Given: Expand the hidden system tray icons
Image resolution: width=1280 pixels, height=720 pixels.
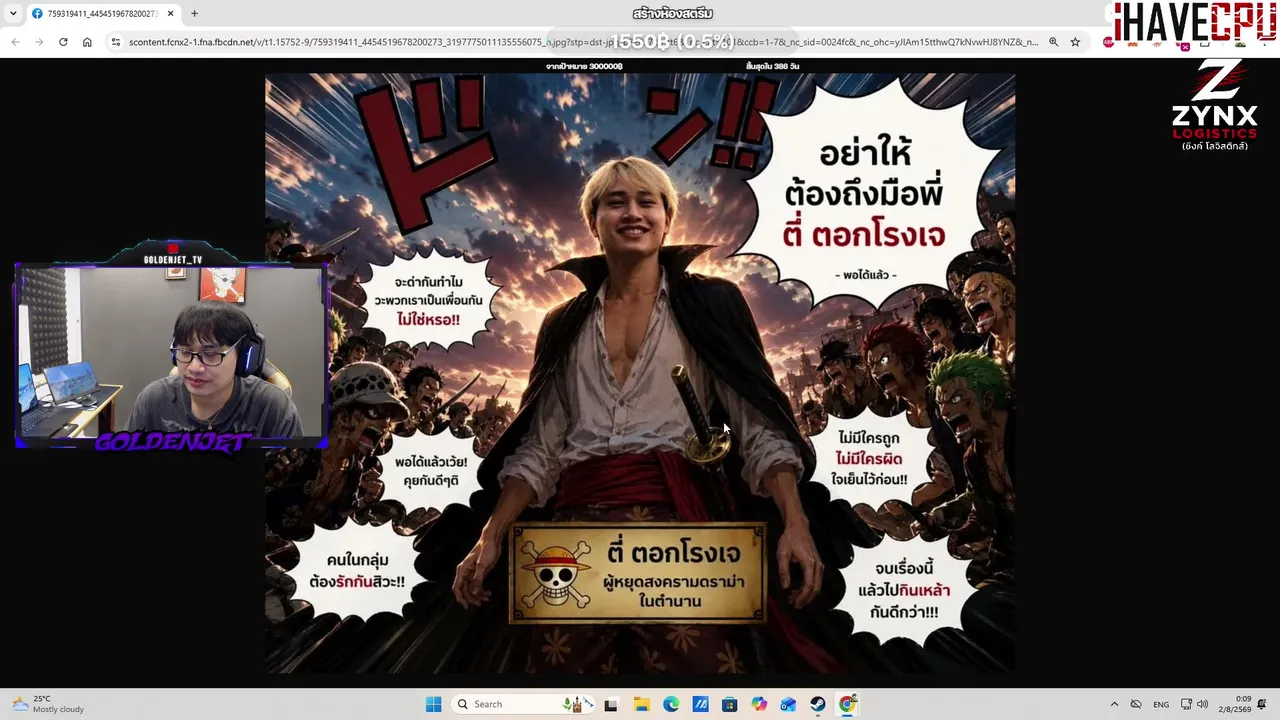Looking at the screenshot, I should [1114, 704].
